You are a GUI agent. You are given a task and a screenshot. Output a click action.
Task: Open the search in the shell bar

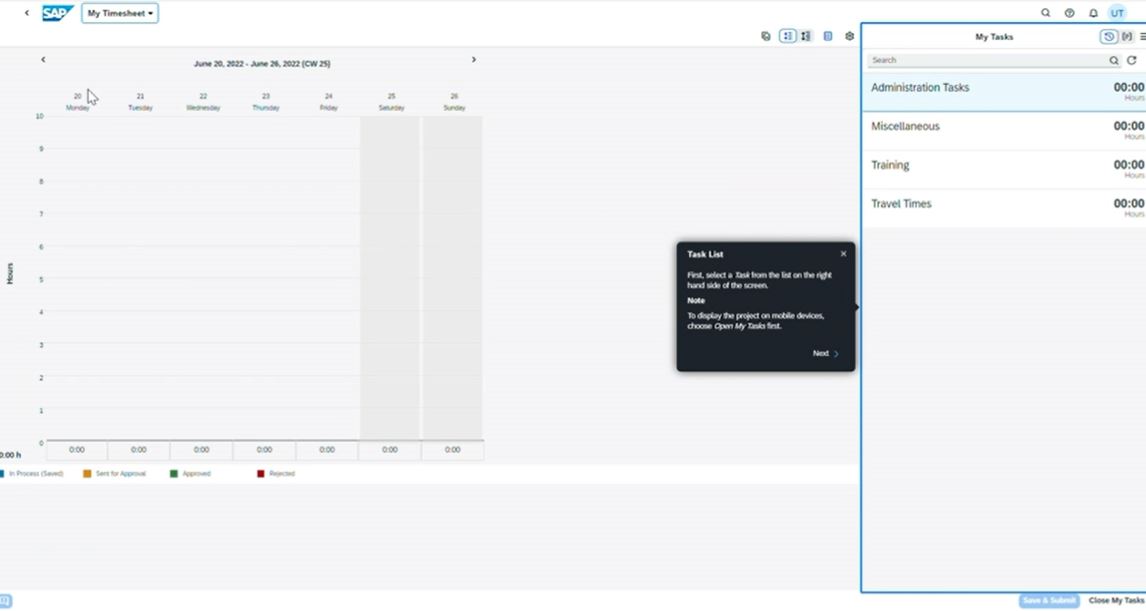(x=1046, y=12)
